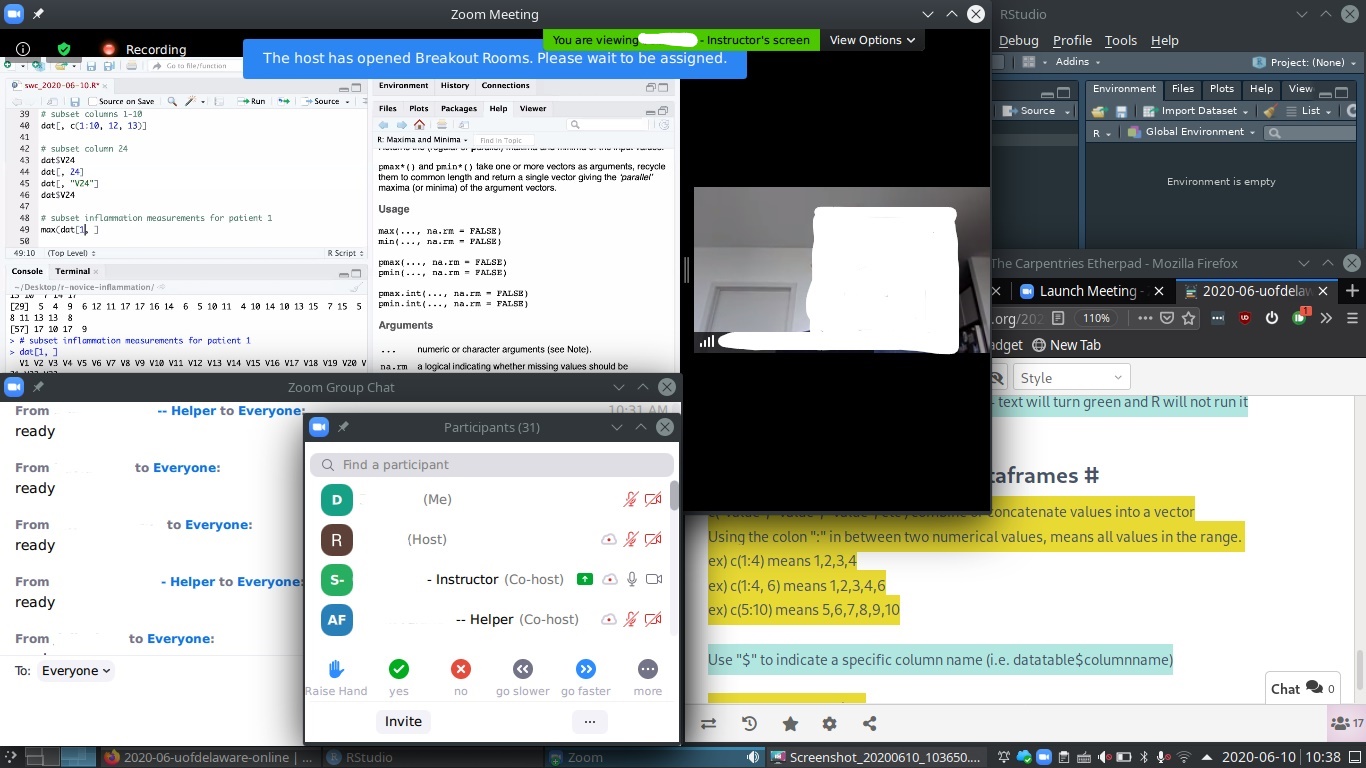The image size is (1366, 768).
Task: Open a New Tab in Firefox
Action: coord(1353,291)
